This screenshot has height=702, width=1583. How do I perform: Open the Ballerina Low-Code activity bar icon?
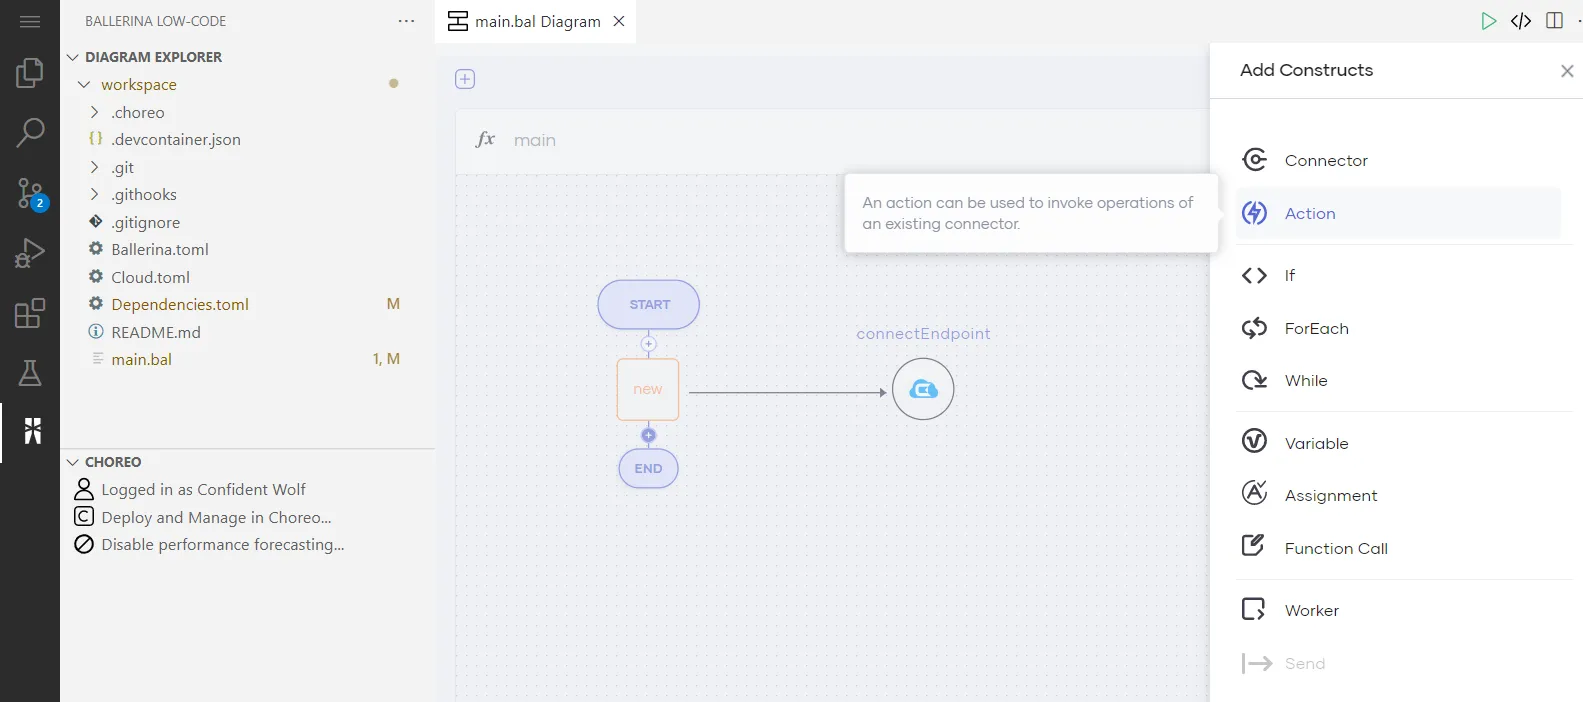tap(32, 431)
